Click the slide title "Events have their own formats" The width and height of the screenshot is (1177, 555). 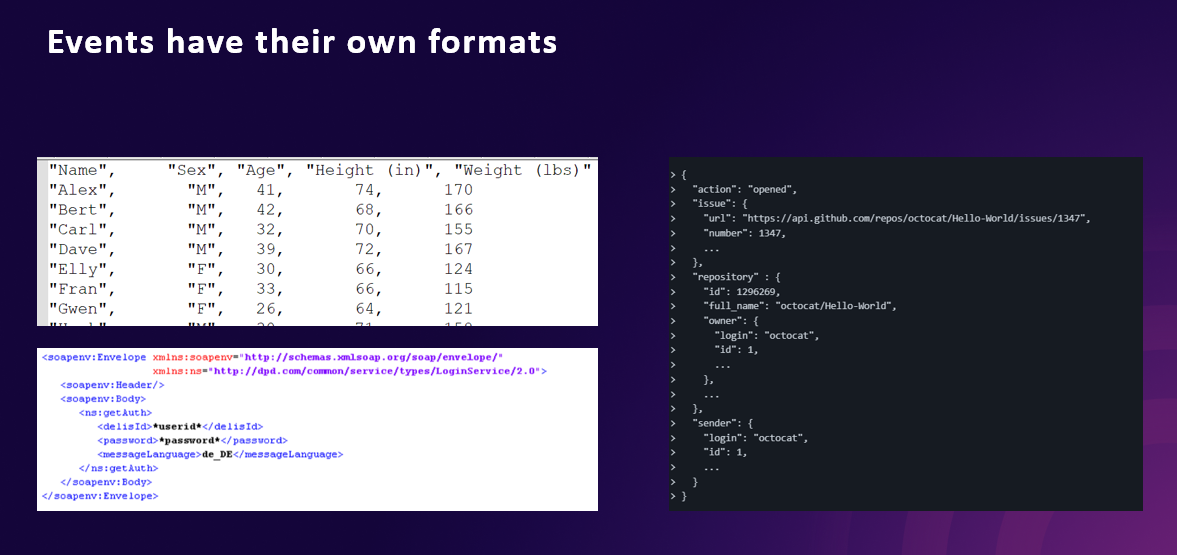[x=302, y=42]
